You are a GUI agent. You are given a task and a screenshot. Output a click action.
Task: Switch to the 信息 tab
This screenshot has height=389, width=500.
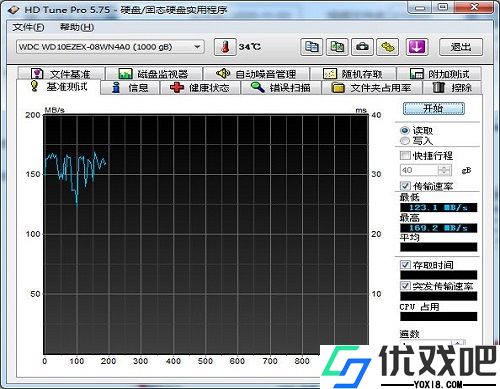coord(130,88)
